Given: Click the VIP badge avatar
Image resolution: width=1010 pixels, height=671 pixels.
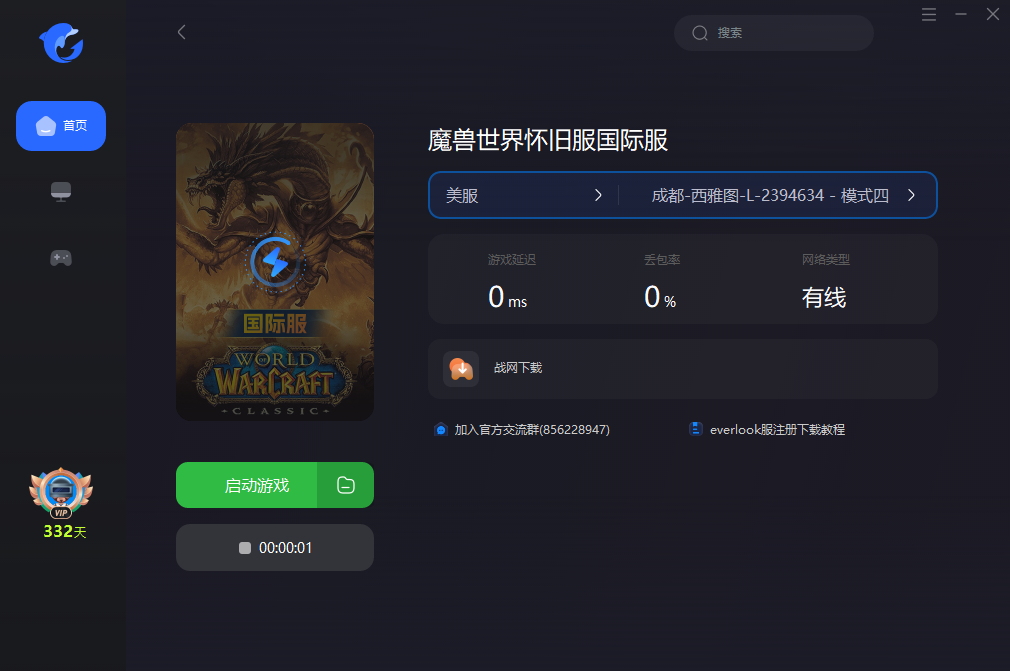Looking at the screenshot, I should pos(61,493).
